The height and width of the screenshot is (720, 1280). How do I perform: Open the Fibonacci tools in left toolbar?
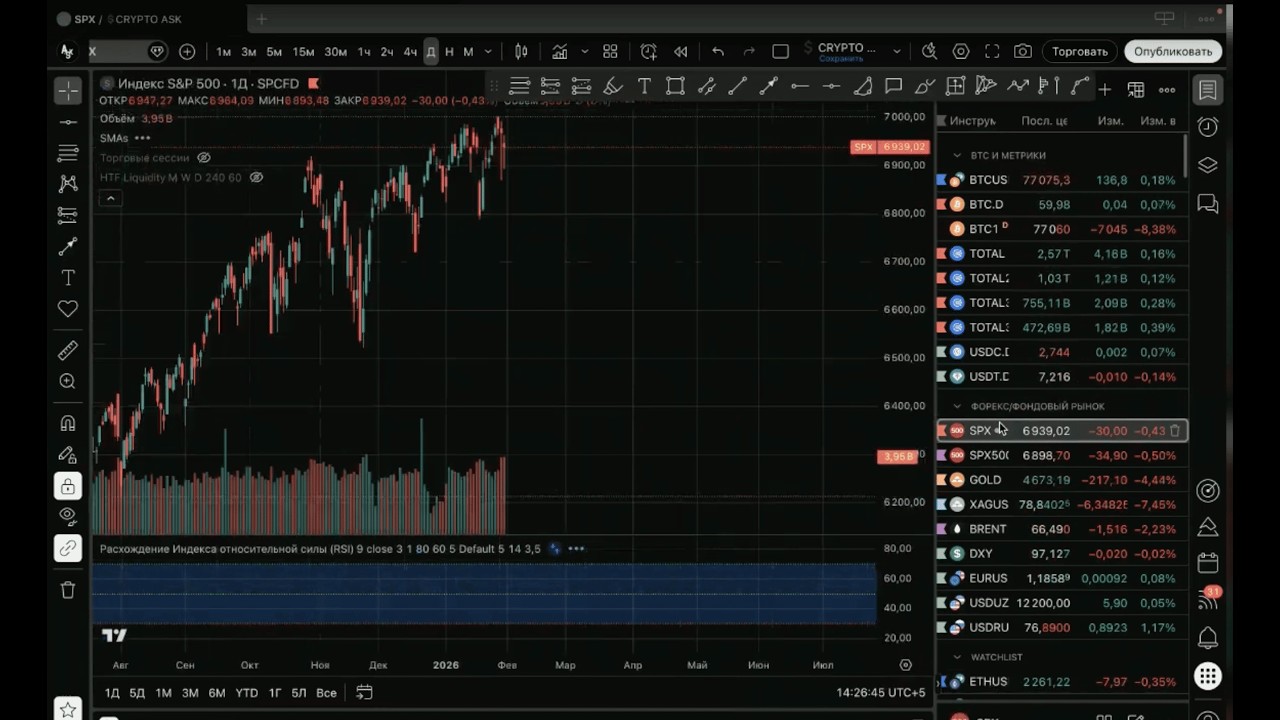(x=68, y=153)
